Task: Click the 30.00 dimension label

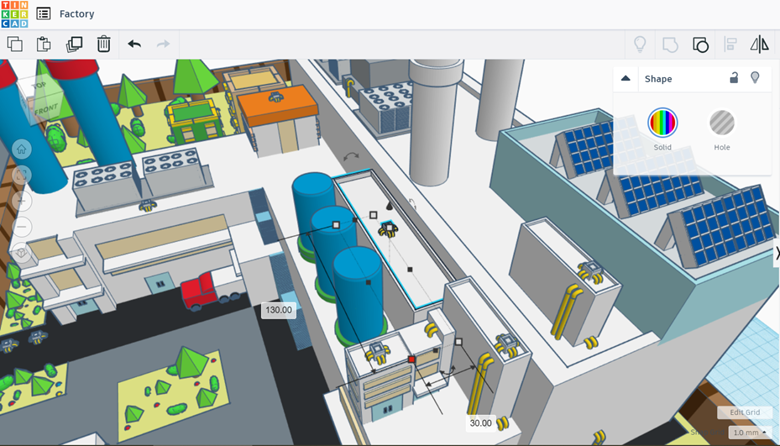Action: 481,423
